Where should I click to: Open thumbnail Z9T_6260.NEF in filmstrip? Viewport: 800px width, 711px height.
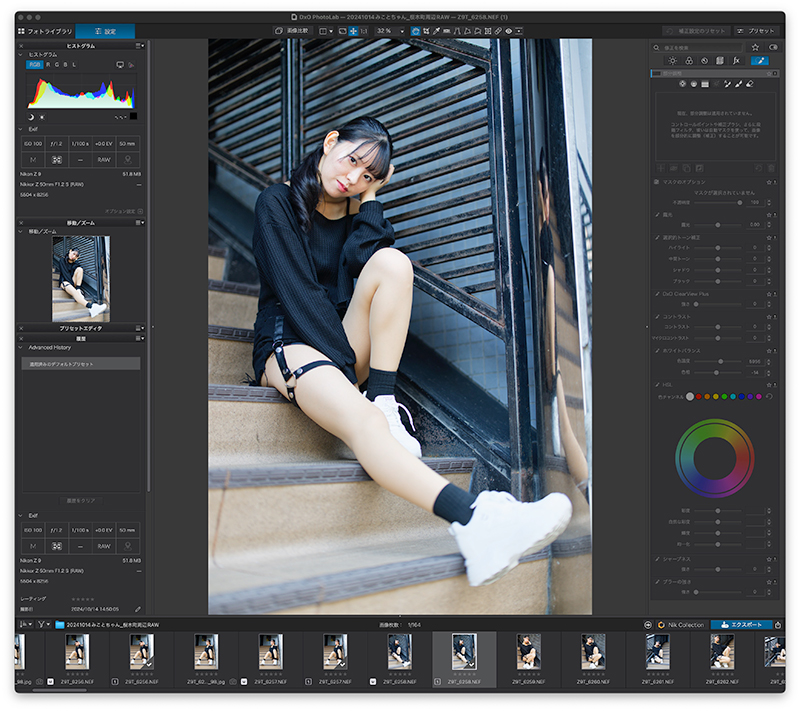[x=593, y=652]
